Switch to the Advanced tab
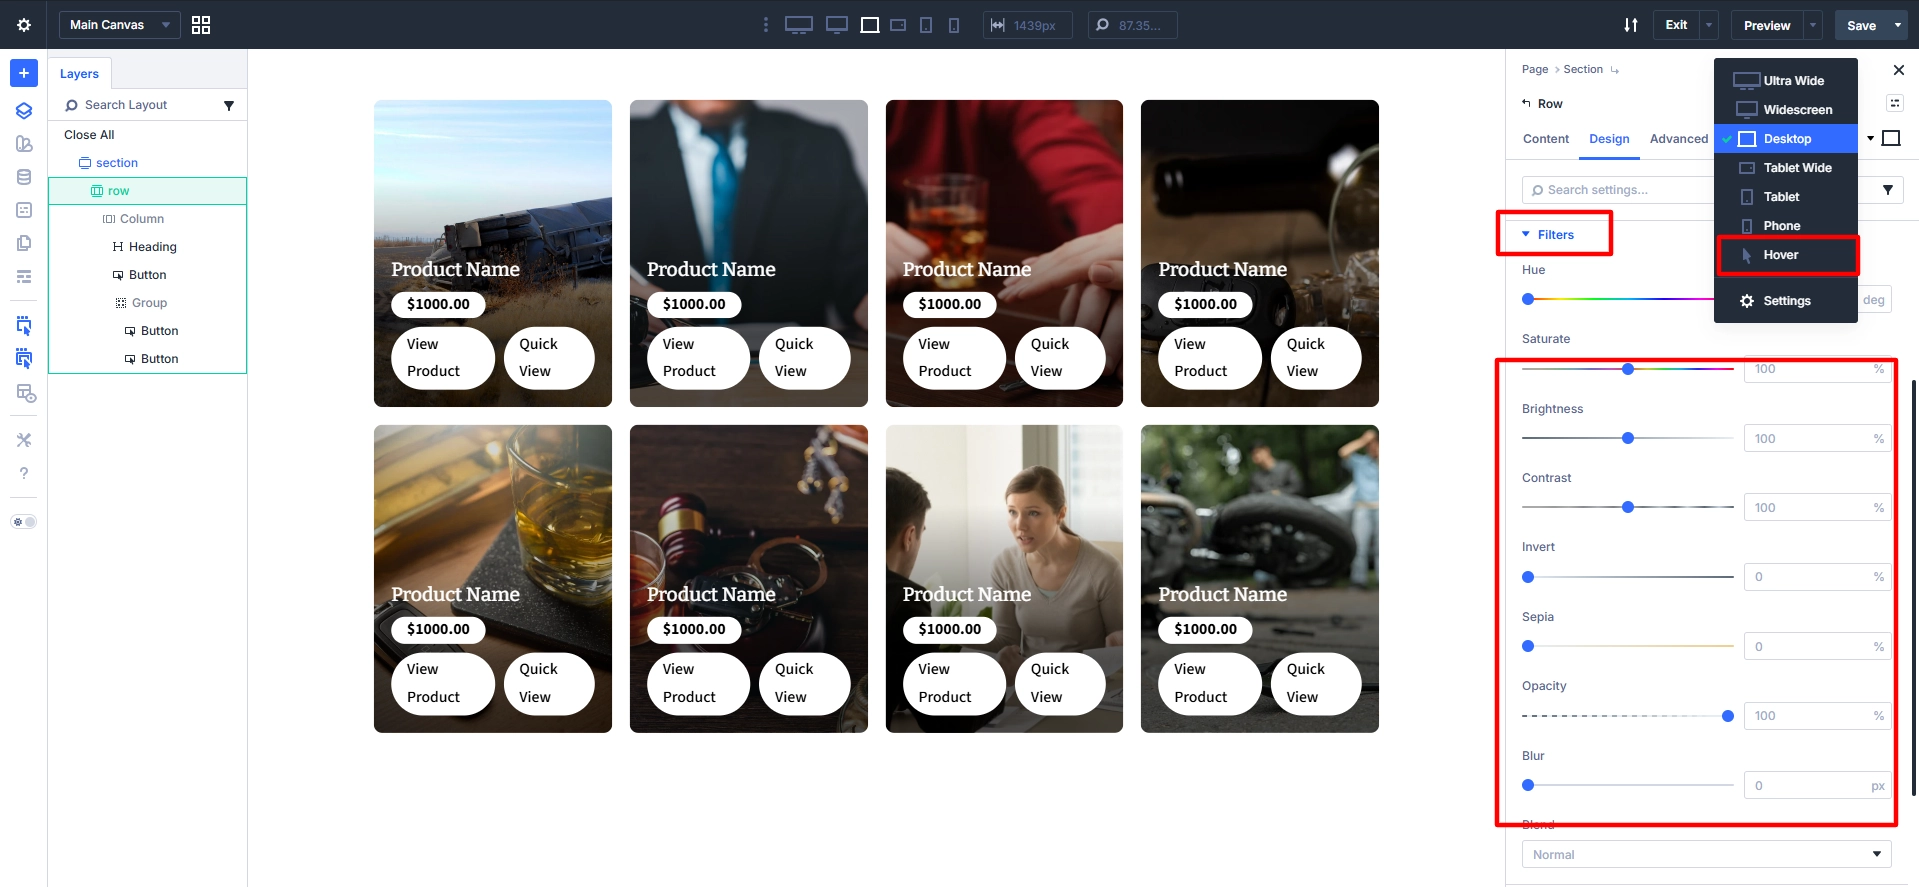Image resolution: width=1919 pixels, height=887 pixels. tap(1679, 139)
